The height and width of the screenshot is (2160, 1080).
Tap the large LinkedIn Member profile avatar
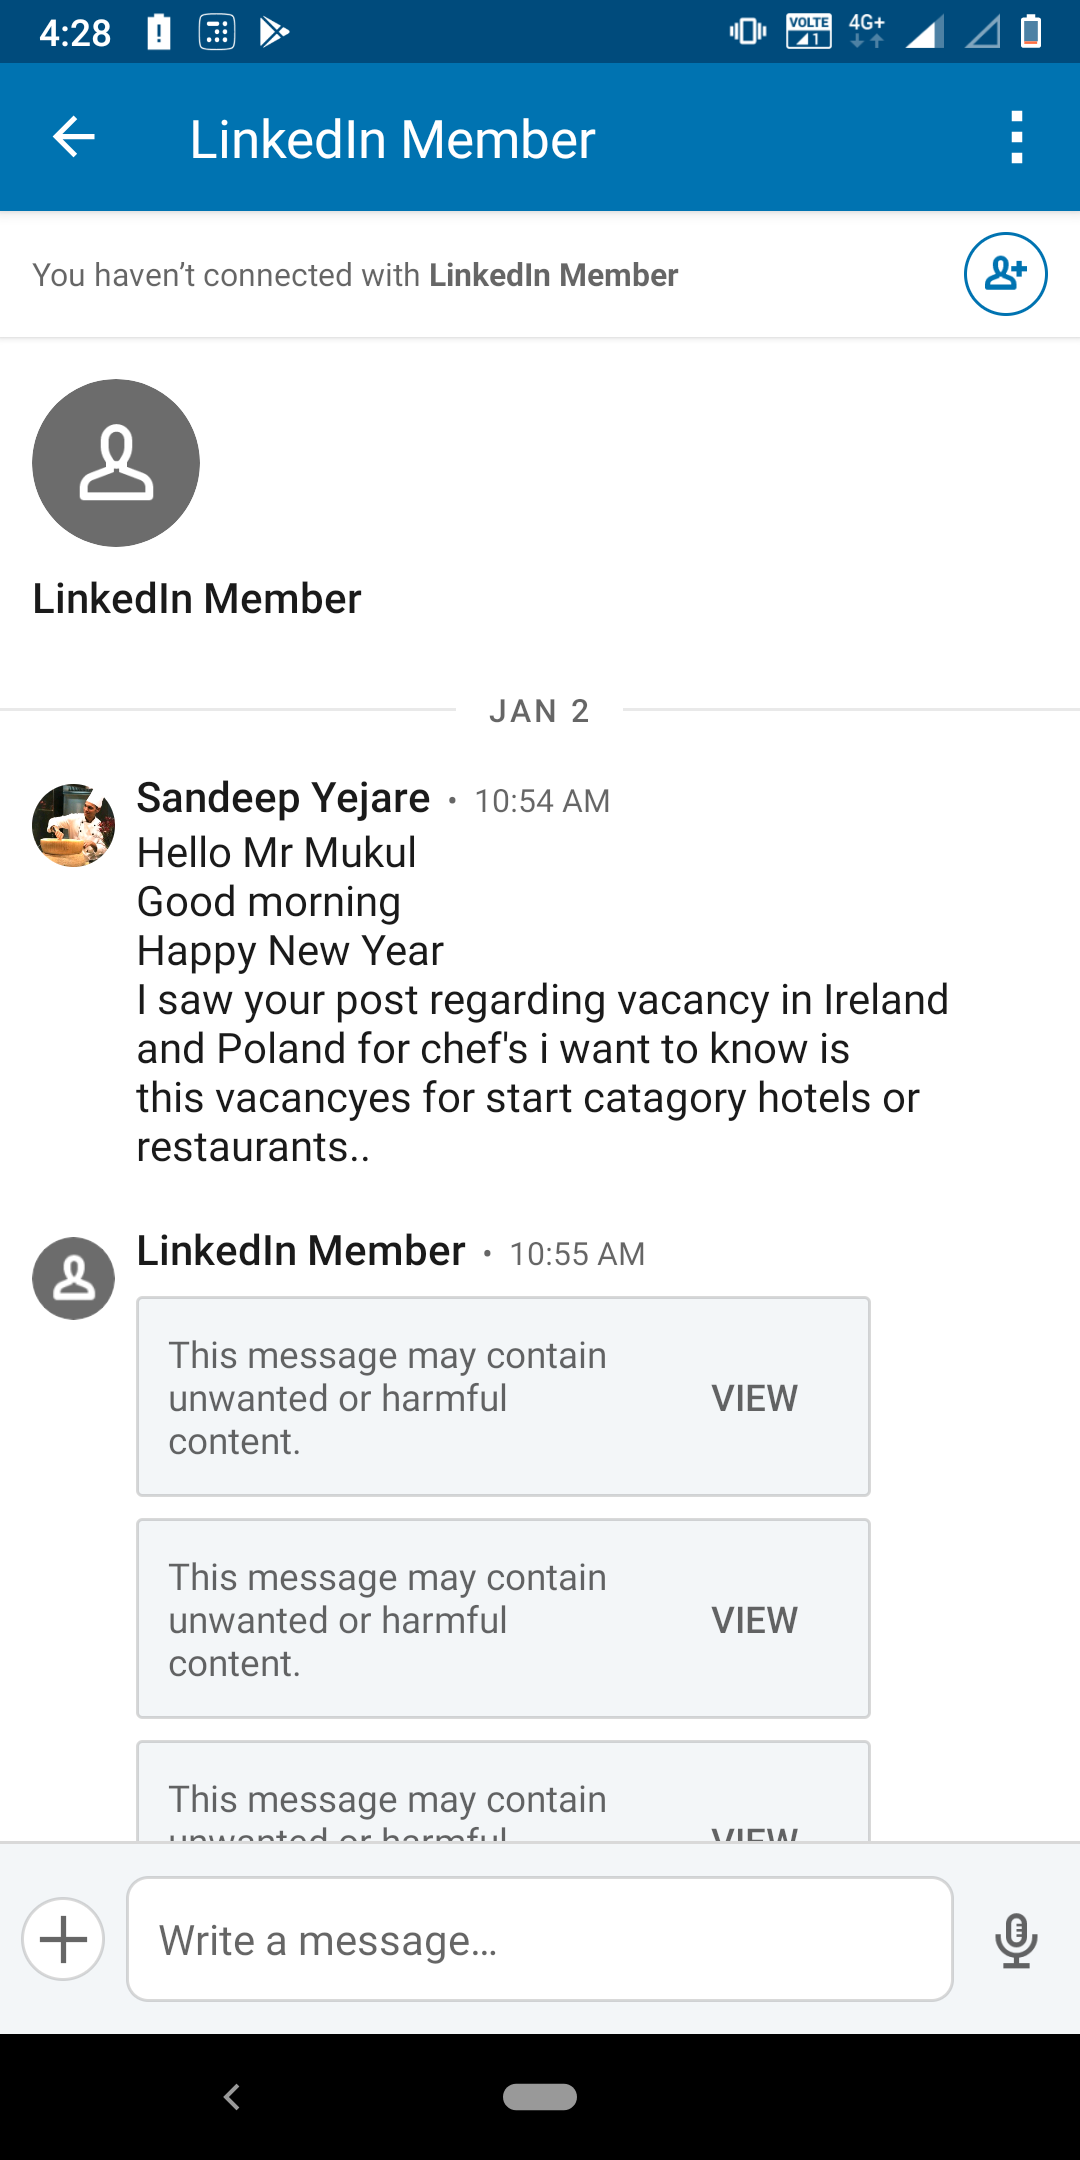[116, 463]
